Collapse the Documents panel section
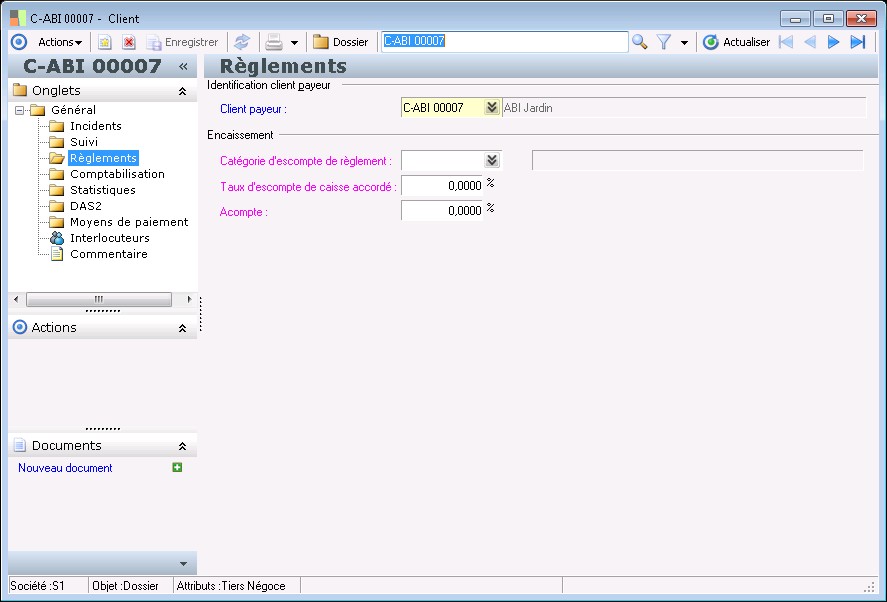Screen dimensions: 887x602 pyautogui.click(x=182, y=446)
